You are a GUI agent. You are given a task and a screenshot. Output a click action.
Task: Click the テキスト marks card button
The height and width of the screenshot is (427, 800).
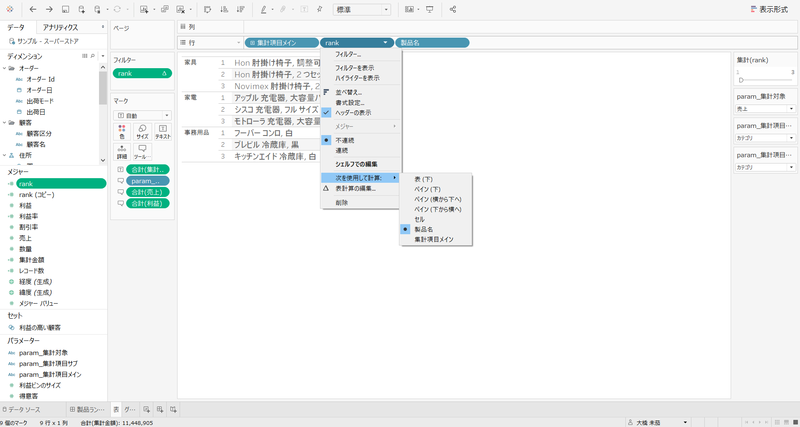point(163,132)
